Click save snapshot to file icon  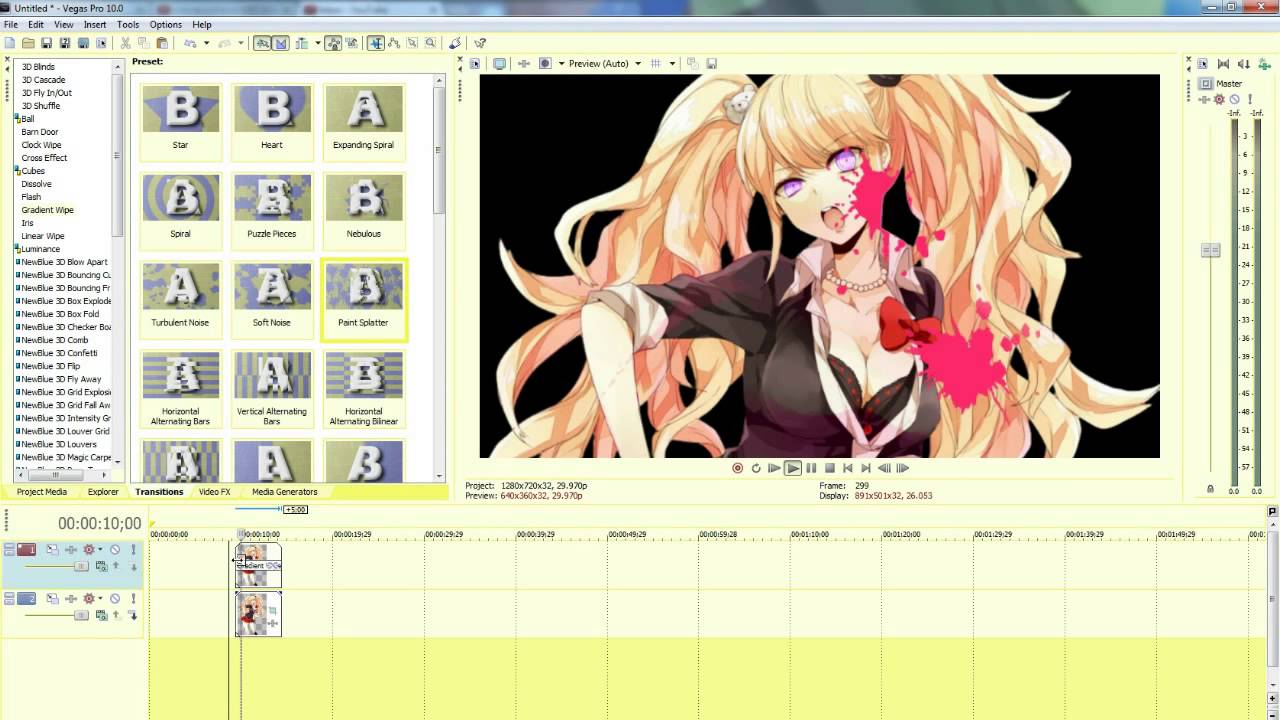coord(711,64)
